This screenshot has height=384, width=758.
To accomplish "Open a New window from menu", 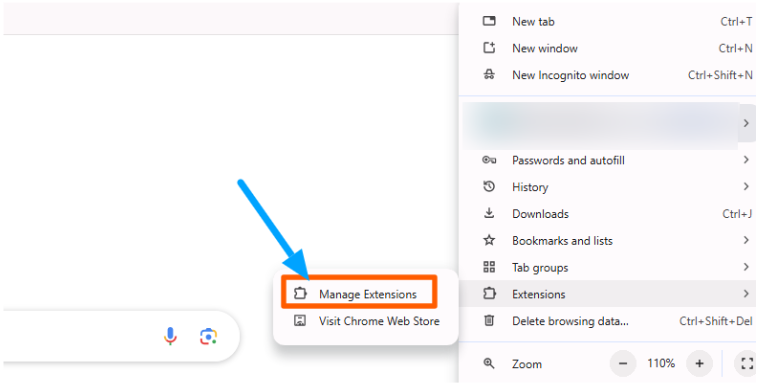I will tap(608, 48).
